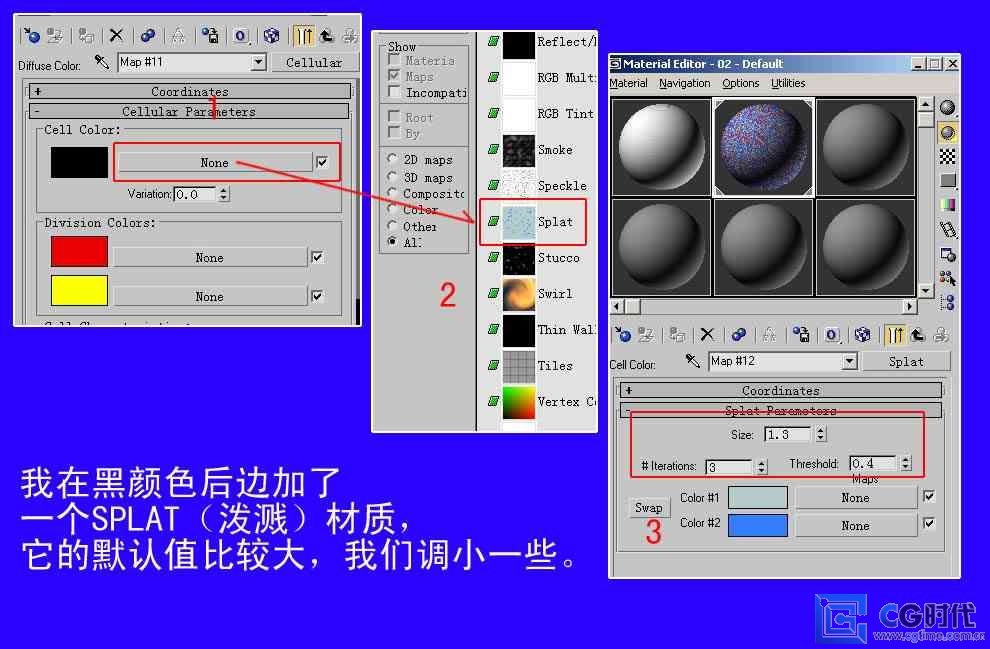Toggle checkered Background icon on right toolbar
The image size is (990, 649).
(x=947, y=156)
